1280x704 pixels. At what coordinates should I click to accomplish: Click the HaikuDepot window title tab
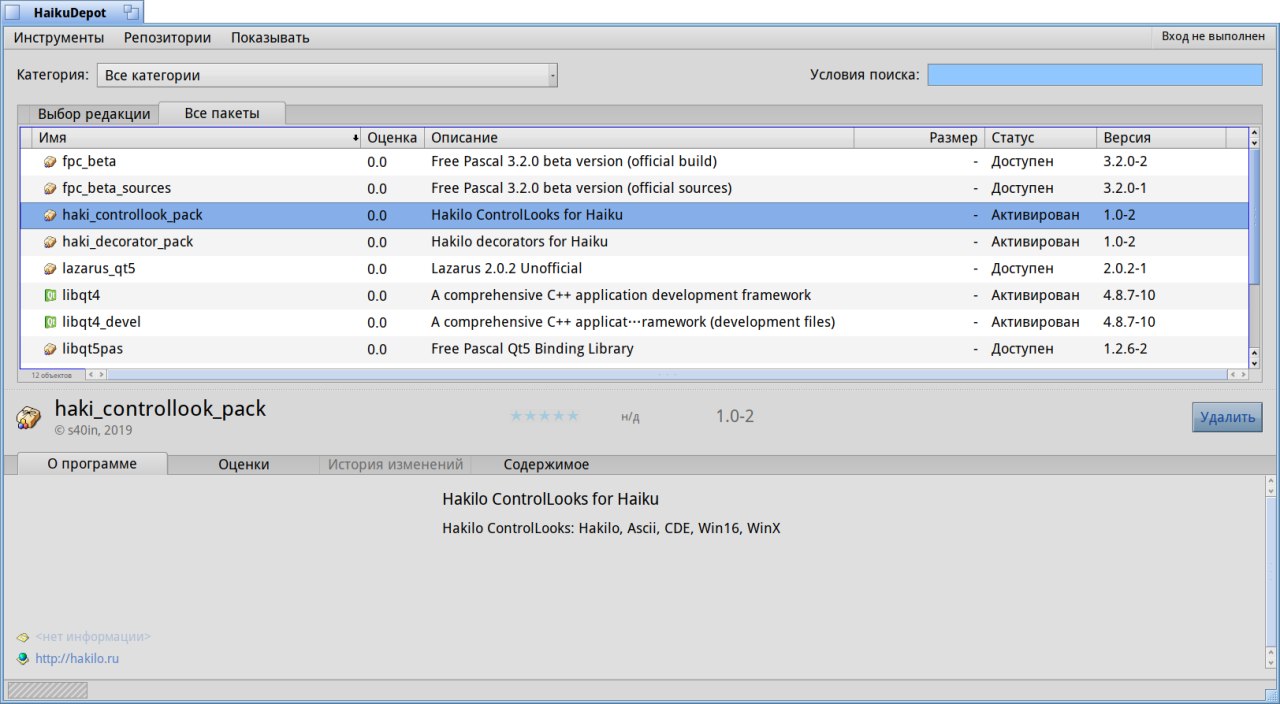point(70,12)
